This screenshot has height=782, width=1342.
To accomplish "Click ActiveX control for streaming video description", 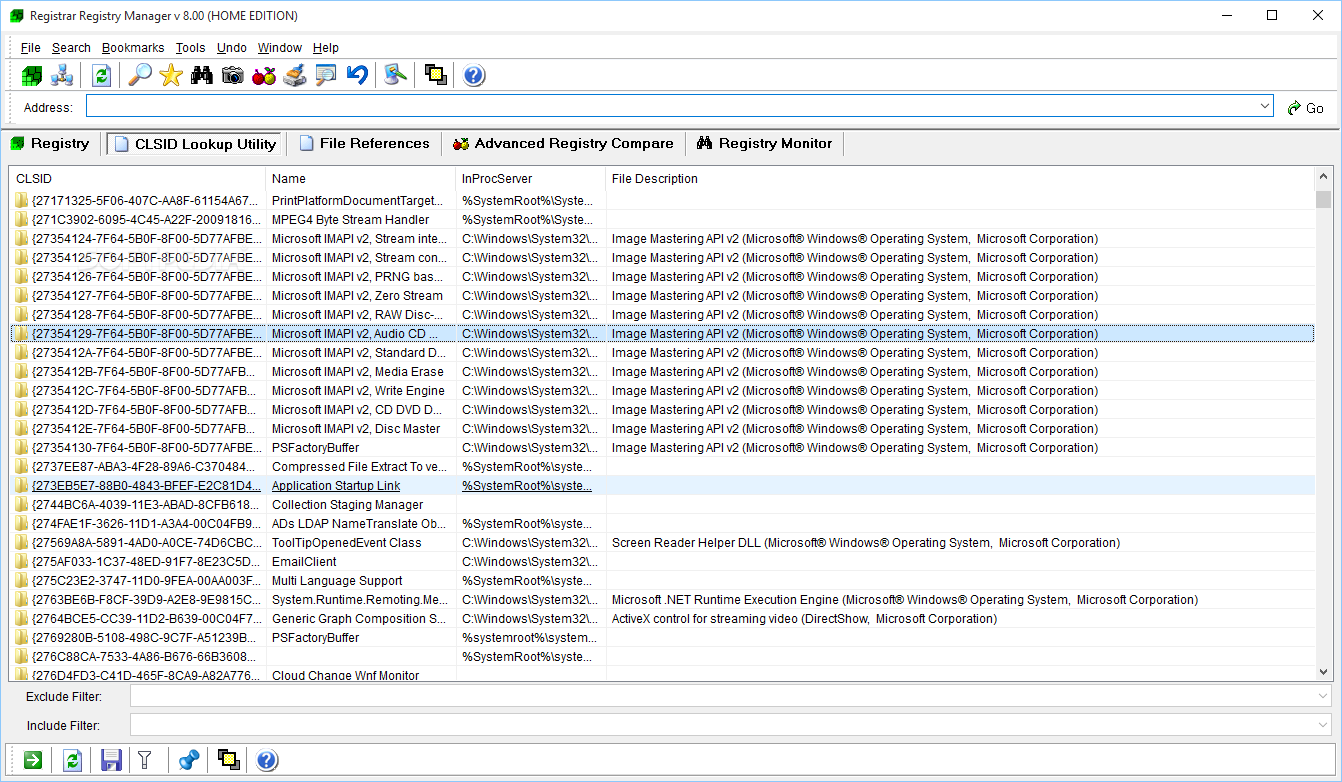I will (x=804, y=619).
